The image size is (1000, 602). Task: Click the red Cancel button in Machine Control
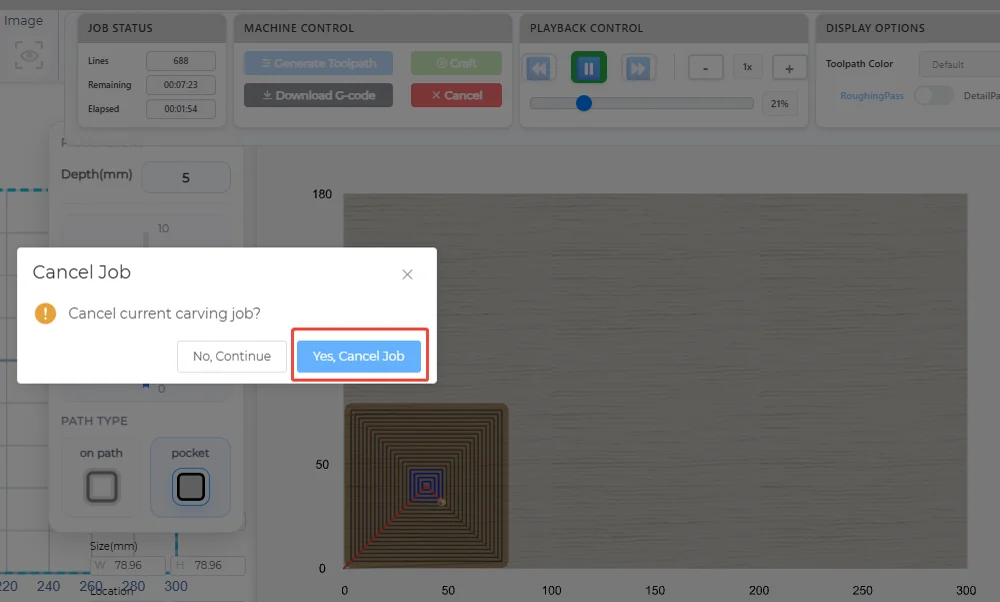pos(456,95)
